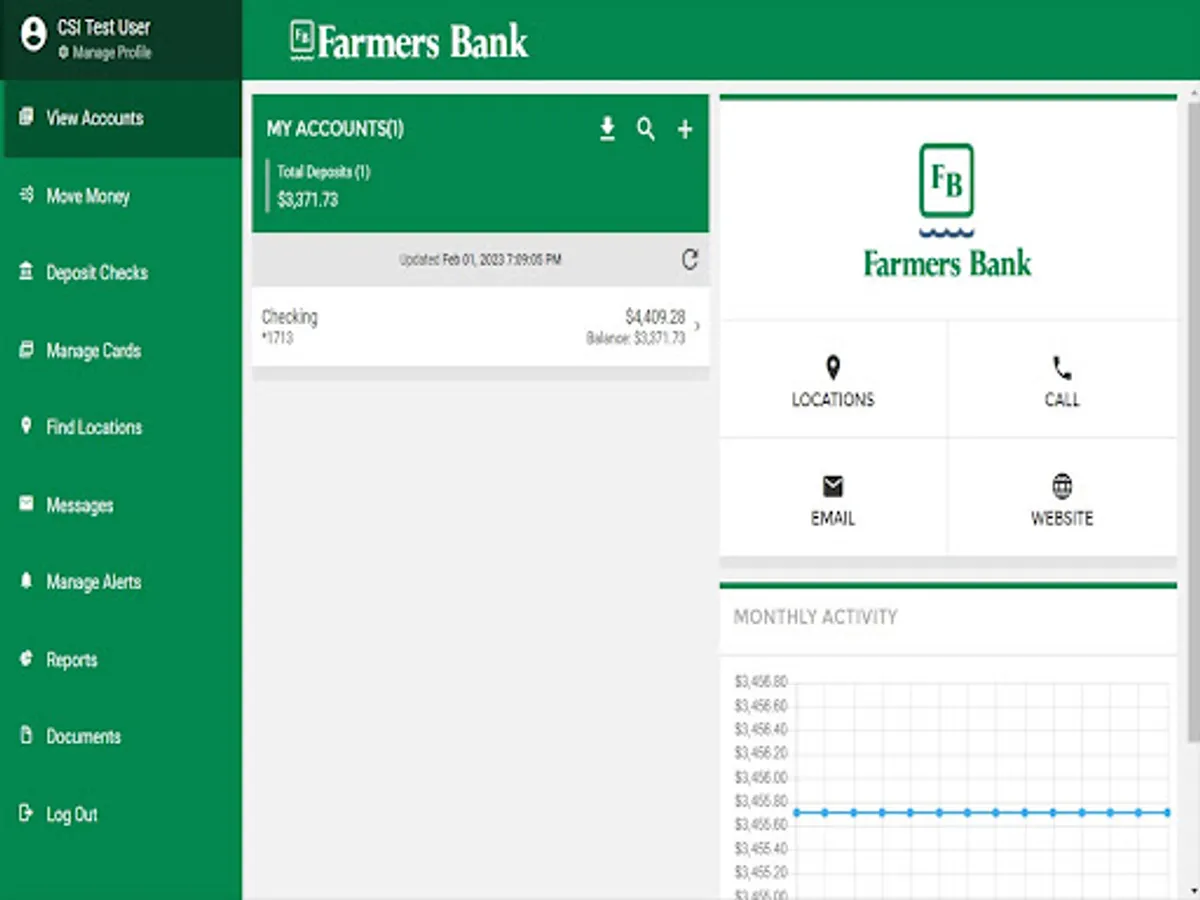Open Manage Cards menu label
The image size is (1200, 900).
coord(93,351)
